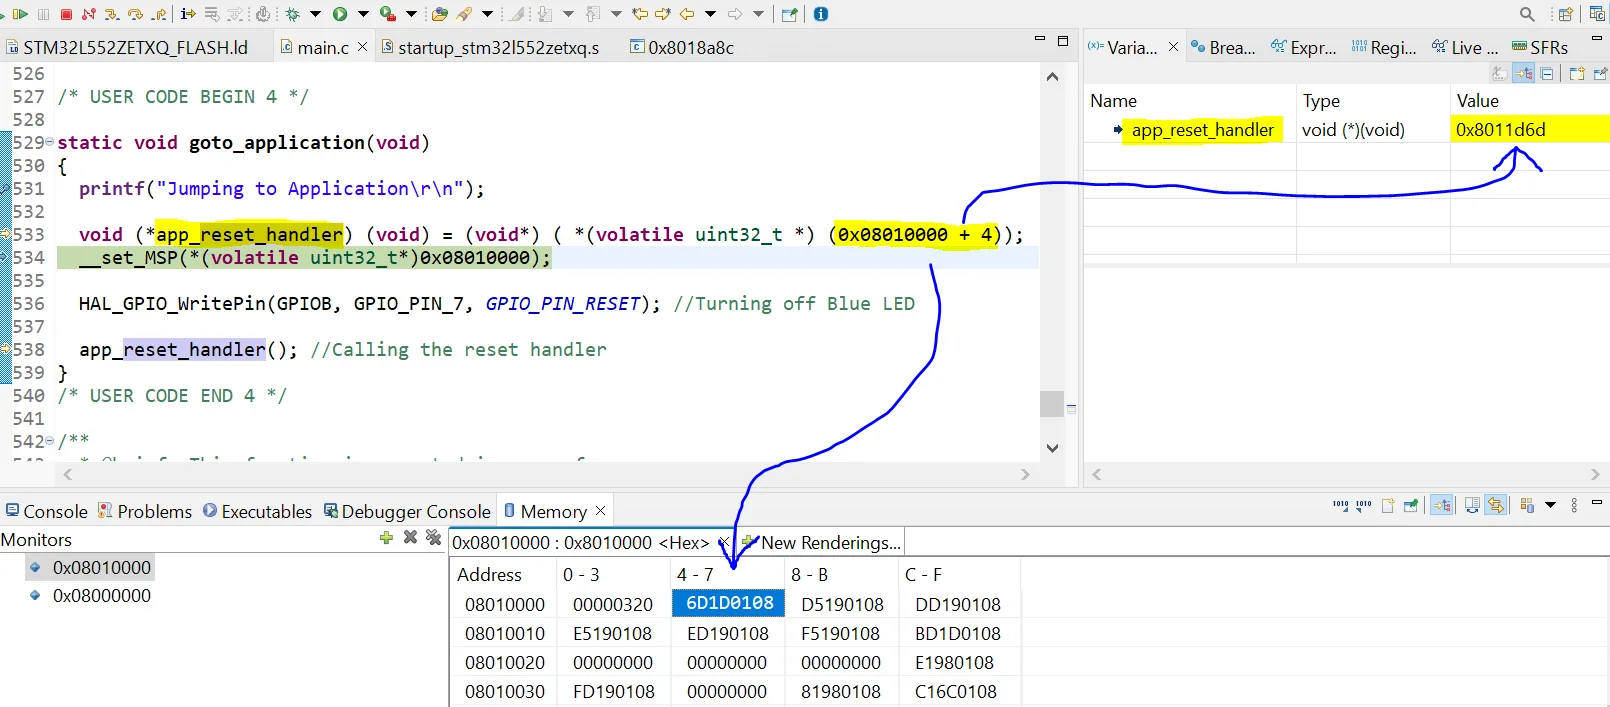Screen dimensions: 1610x707
Task: Add a new memory monitor with green plus
Action: [386, 538]
